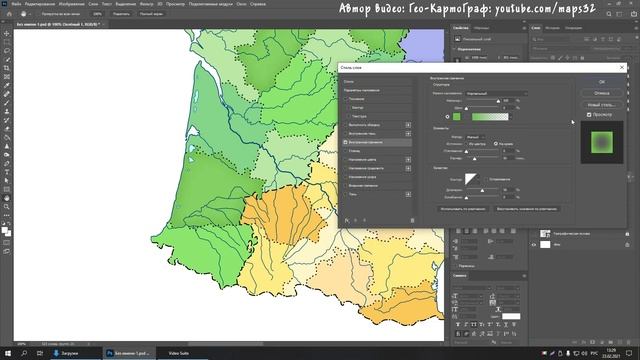Screen dimensions: 640x360
Task: Open the Символ panel menu
Action: pyautogui.click(x=524, y=276)
